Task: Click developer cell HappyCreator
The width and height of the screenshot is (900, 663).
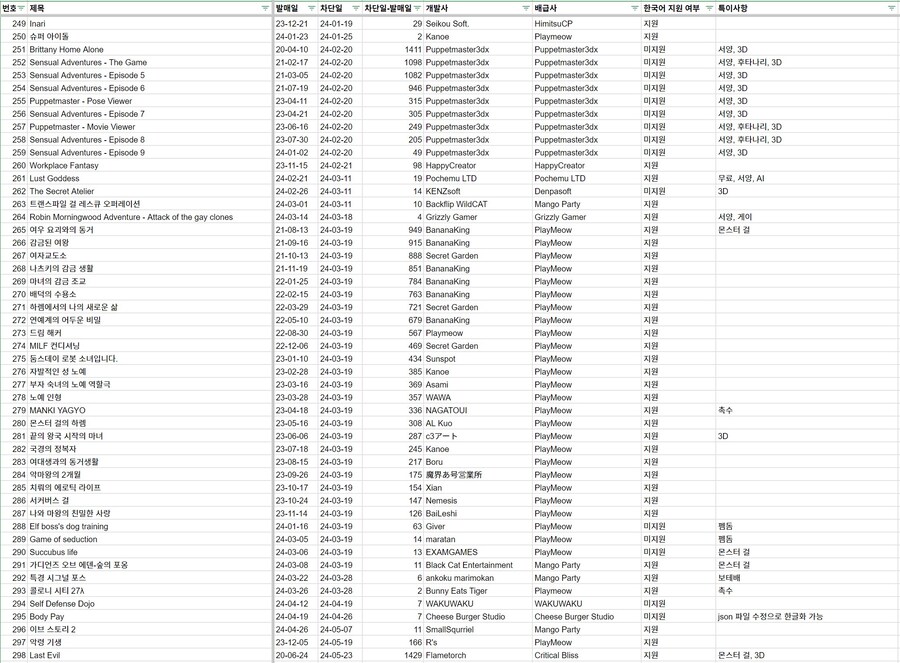Action: [478, 165]
